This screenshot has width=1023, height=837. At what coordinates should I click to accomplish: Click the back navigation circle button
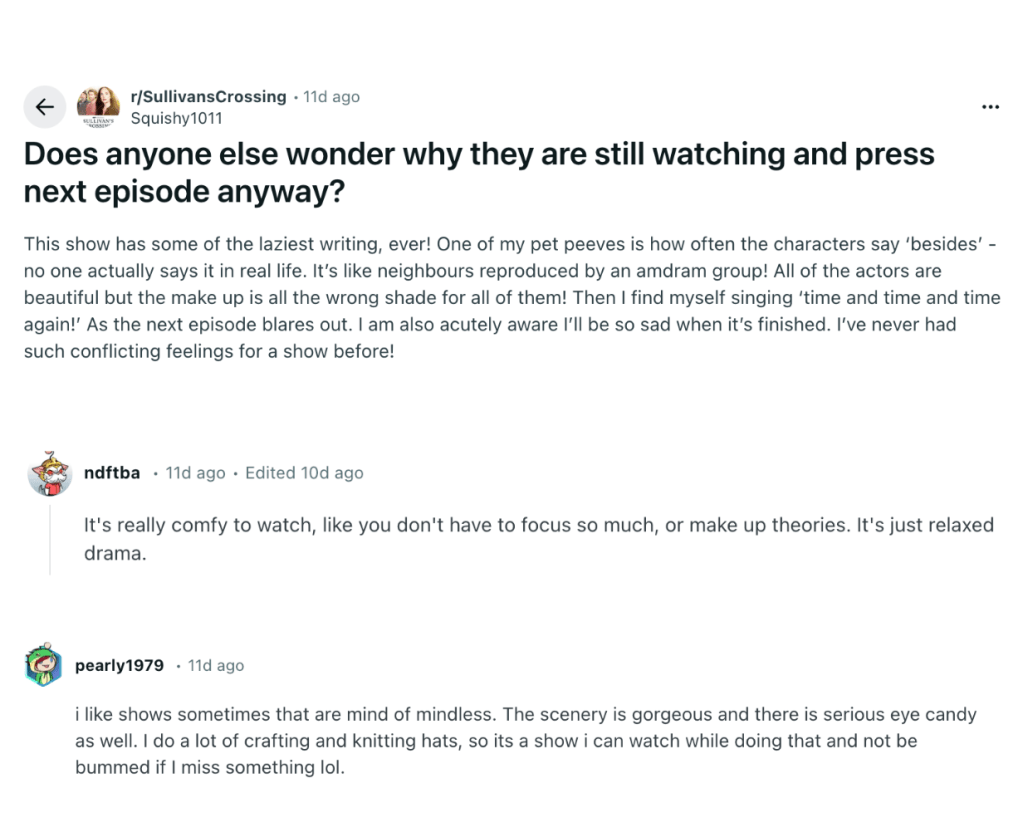pyautogui.click(x=44, y=106)
